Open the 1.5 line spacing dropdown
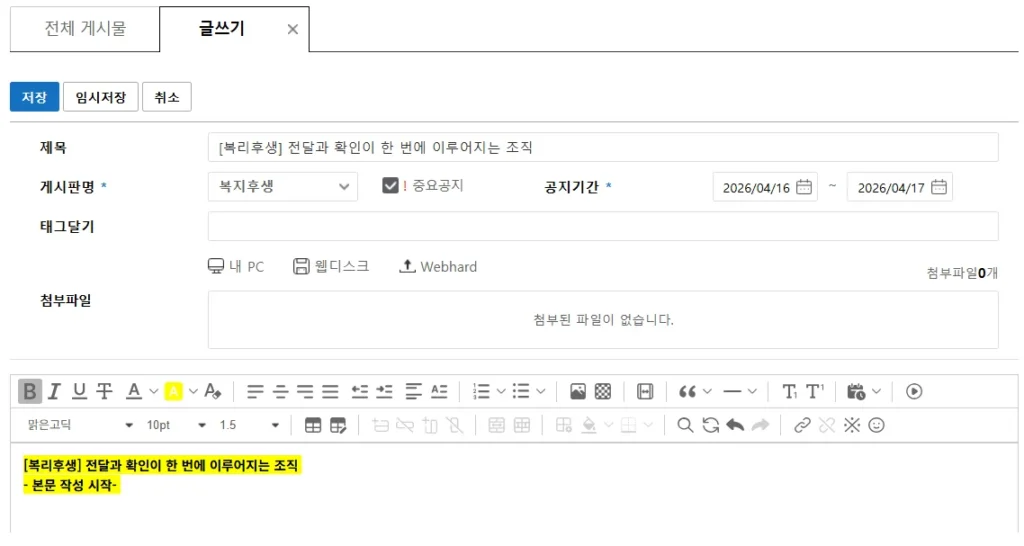The width and height of the screenshot is (1024, 546). pos(249,425)
